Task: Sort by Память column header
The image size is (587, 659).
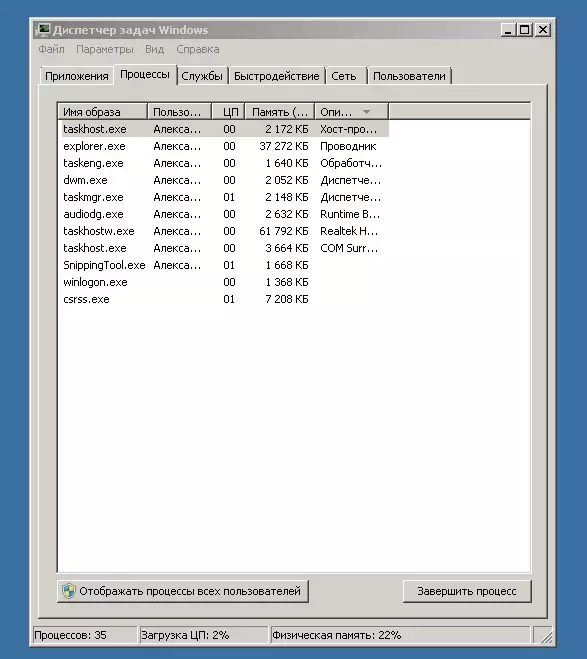Action: point(280,112)
